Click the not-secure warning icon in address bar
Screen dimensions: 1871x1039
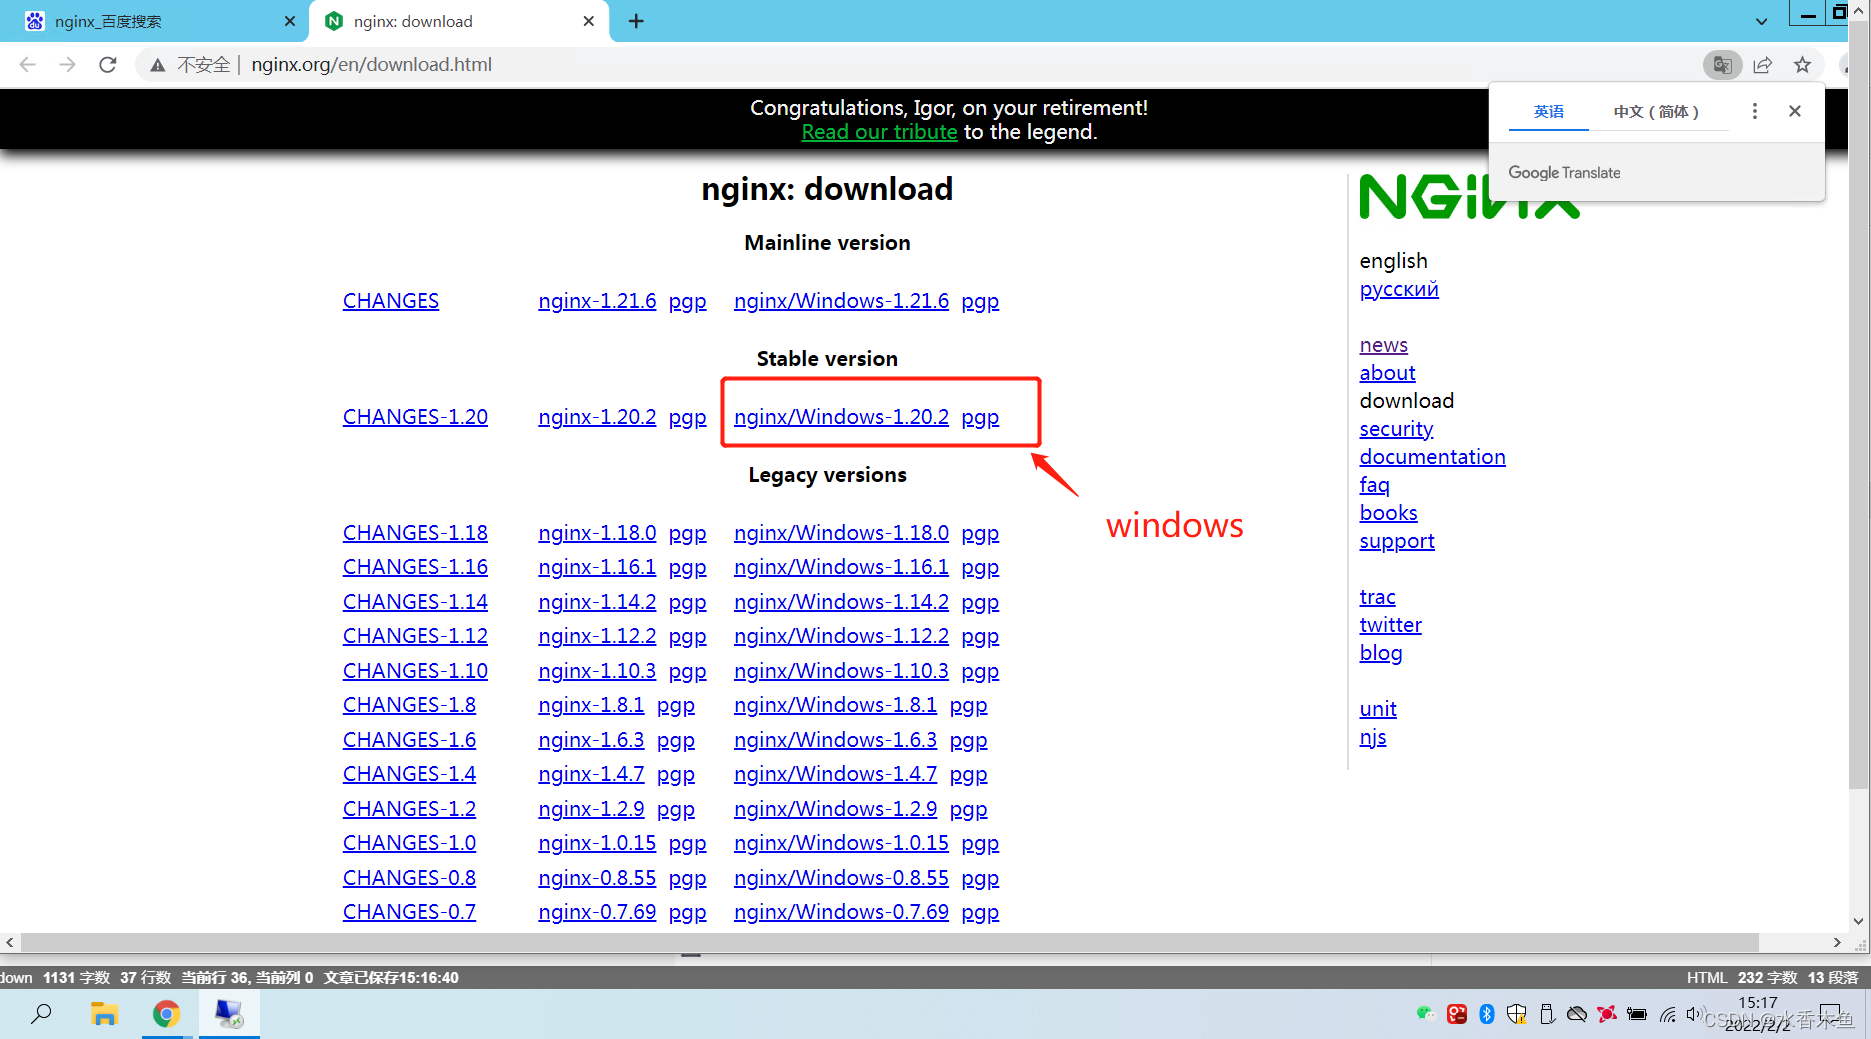click(158, 65)
